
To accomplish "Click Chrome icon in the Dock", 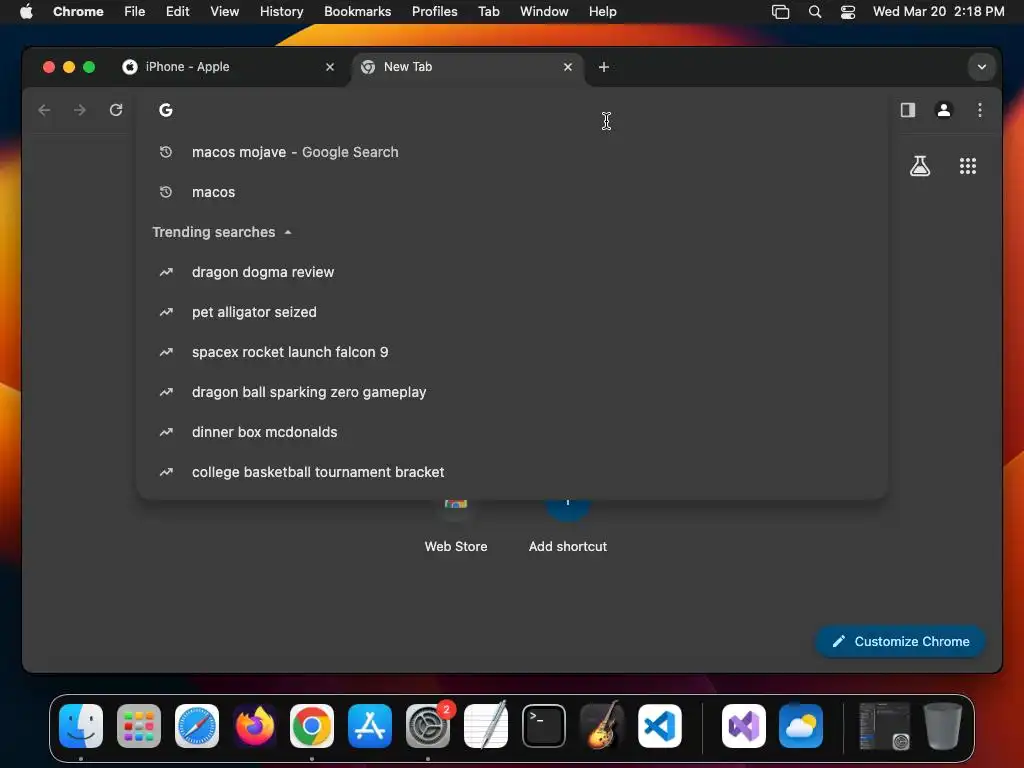I will coord(312,726).
